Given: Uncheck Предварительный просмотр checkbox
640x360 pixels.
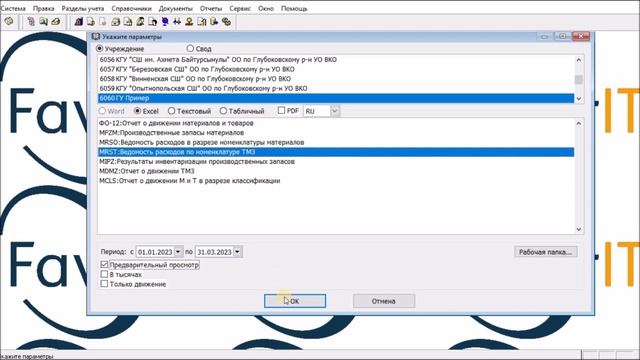Looking at the screenshot, I should tap(104, 264).
